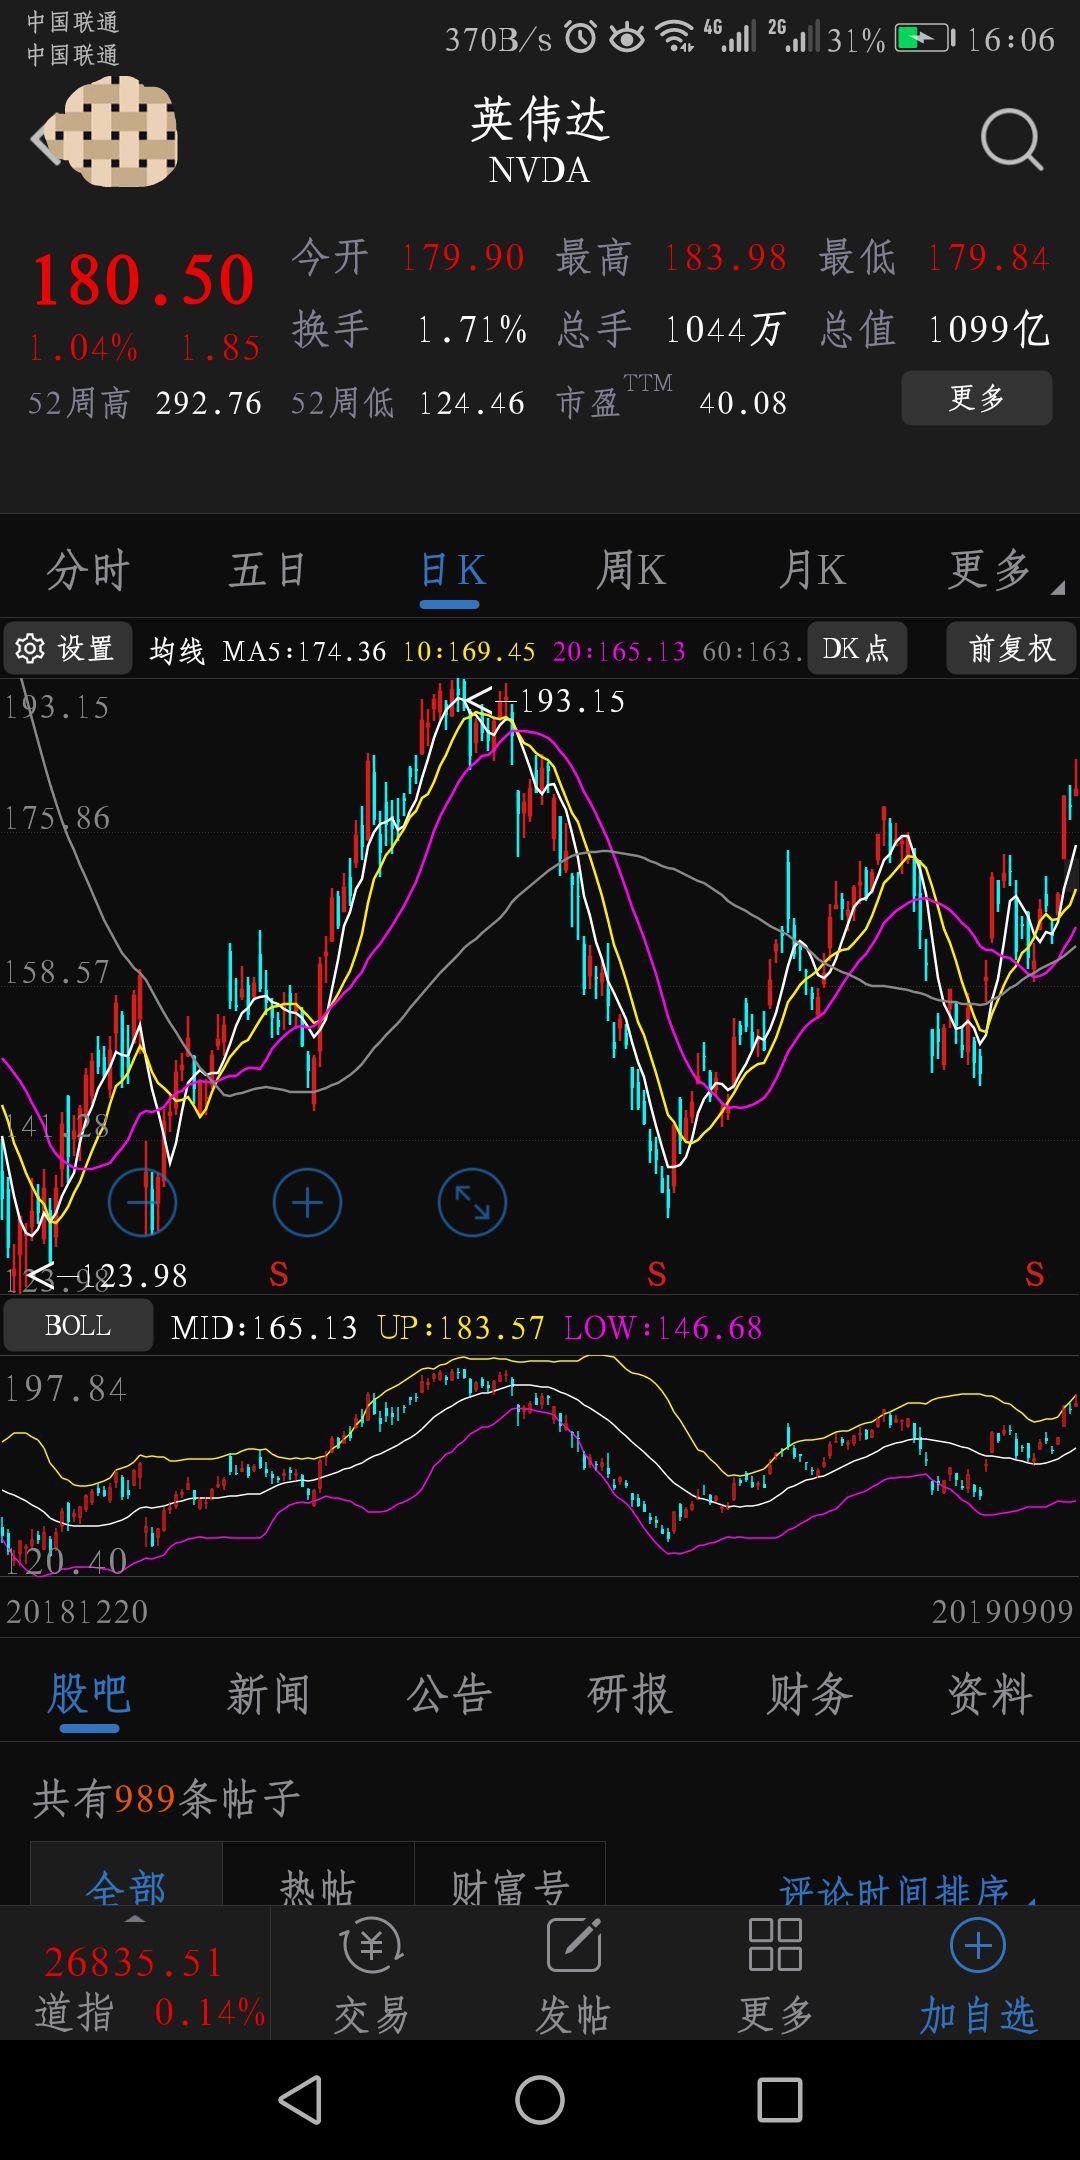Tap the rightmost S signal marker
The image size is (1080, 2160).
pyautogui.click(x=1034, y=1274)
